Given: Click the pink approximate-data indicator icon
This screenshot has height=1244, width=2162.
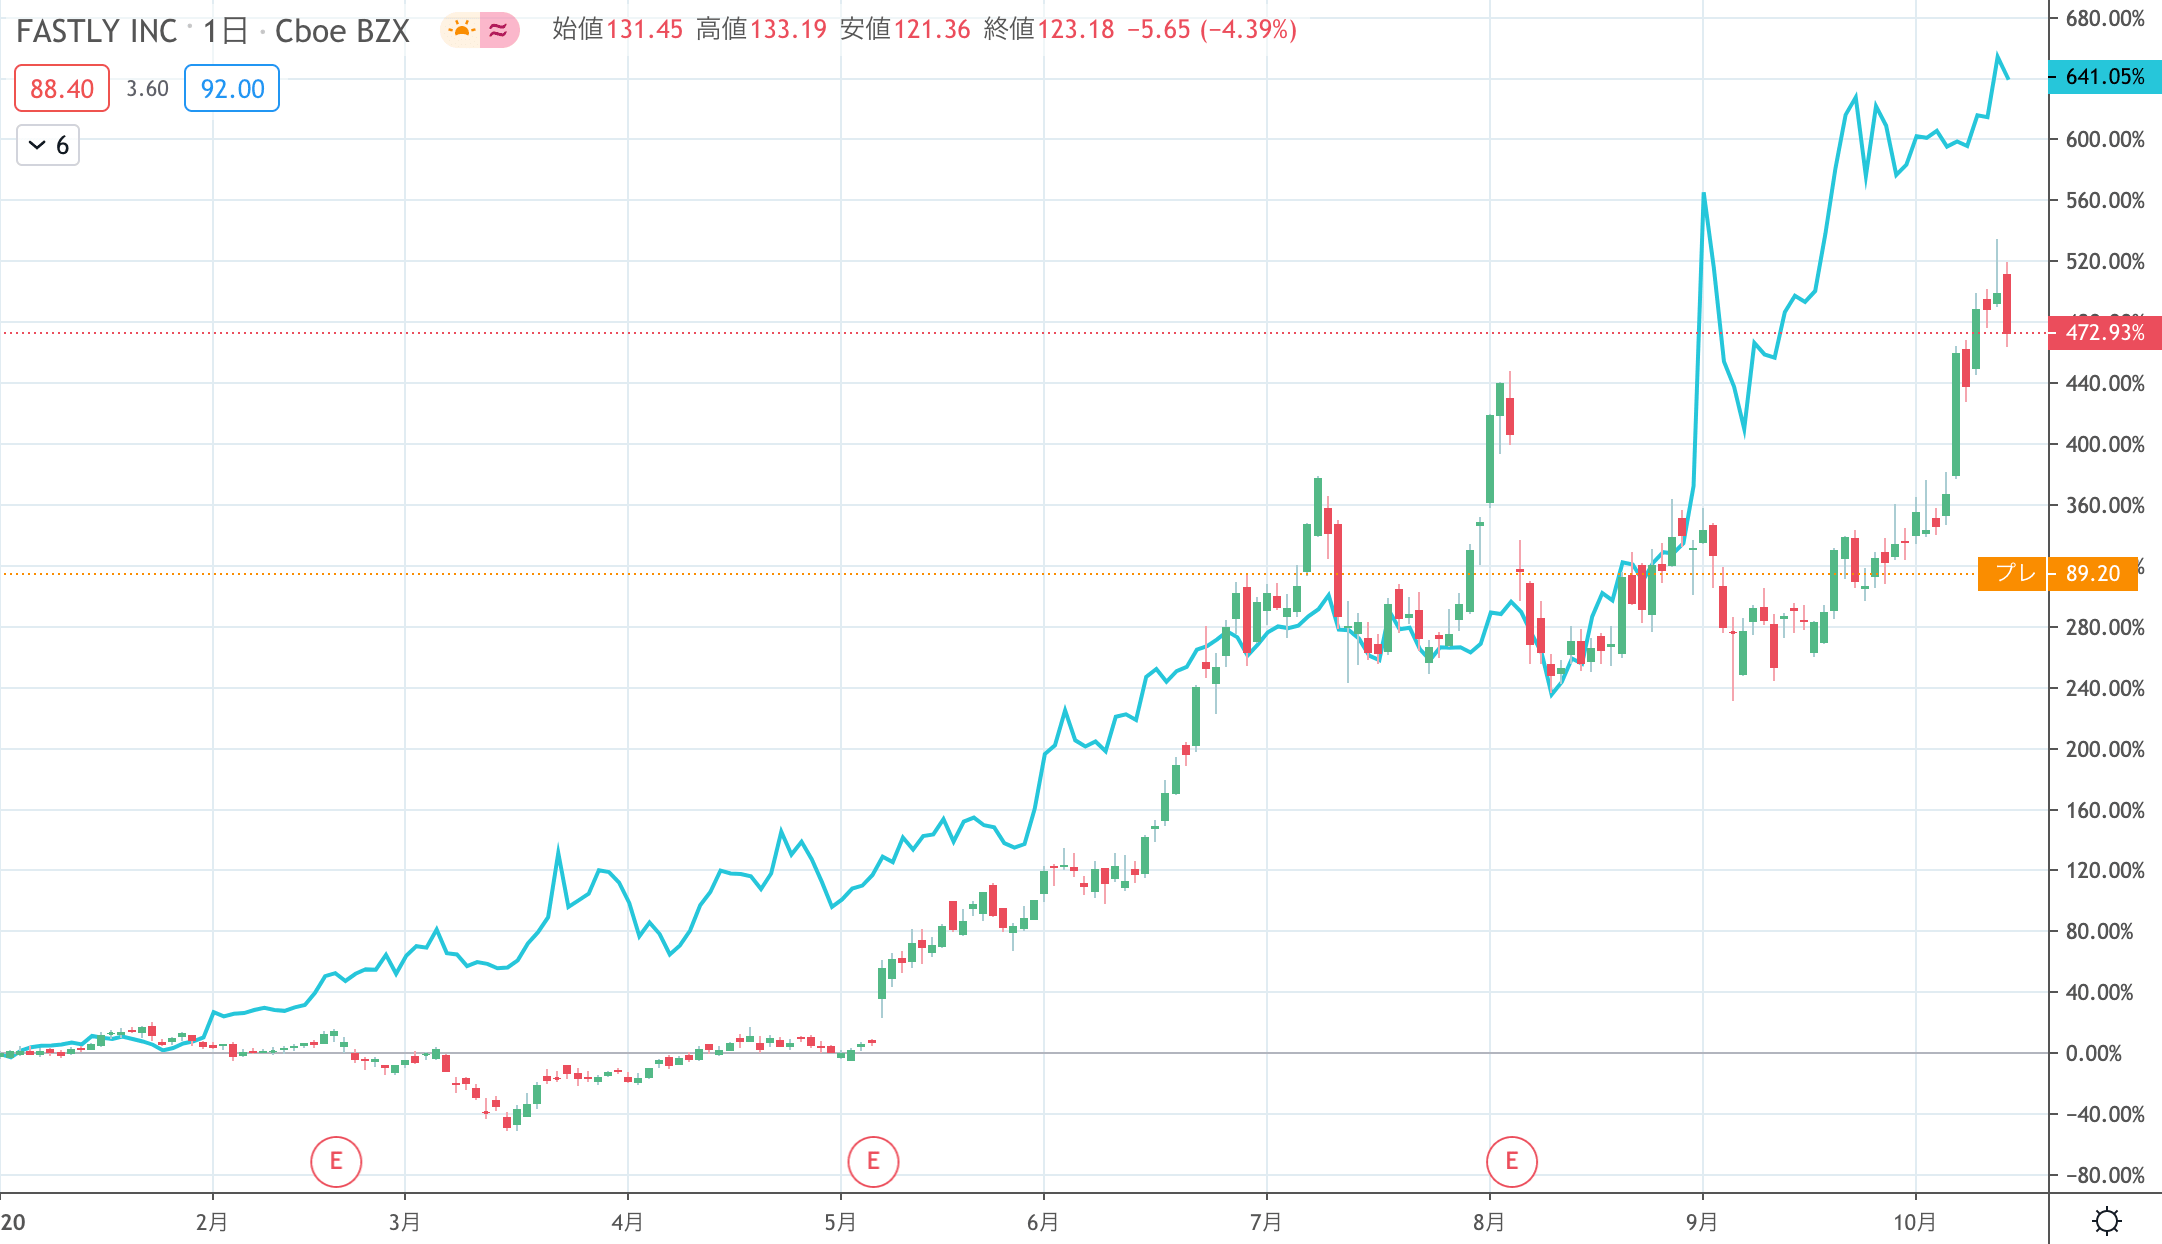Looking at the screenshot, I should click(499, 30).
